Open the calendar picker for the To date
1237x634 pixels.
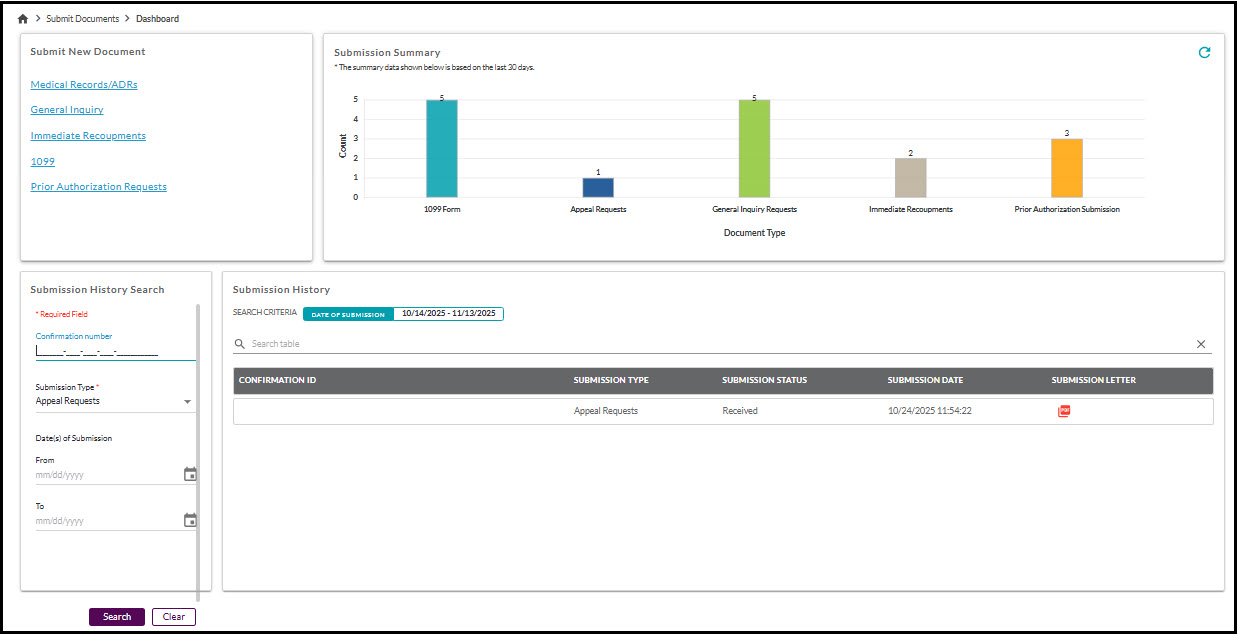[x=190, y=519]
